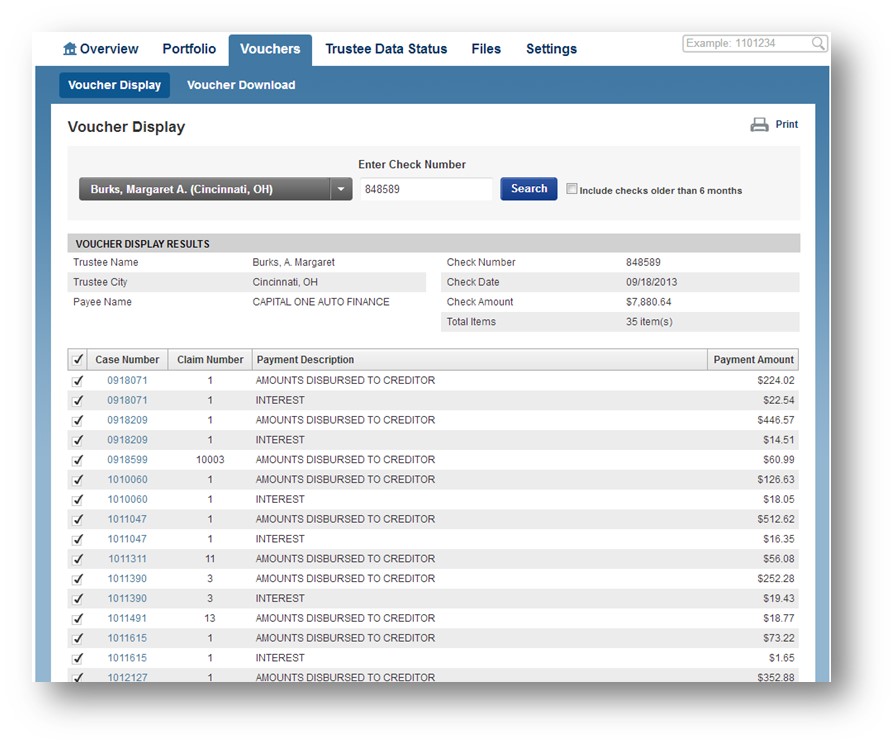896x747 pixels.
Task: Uncheck the row for case 1011311
Action: pos(78,559)
